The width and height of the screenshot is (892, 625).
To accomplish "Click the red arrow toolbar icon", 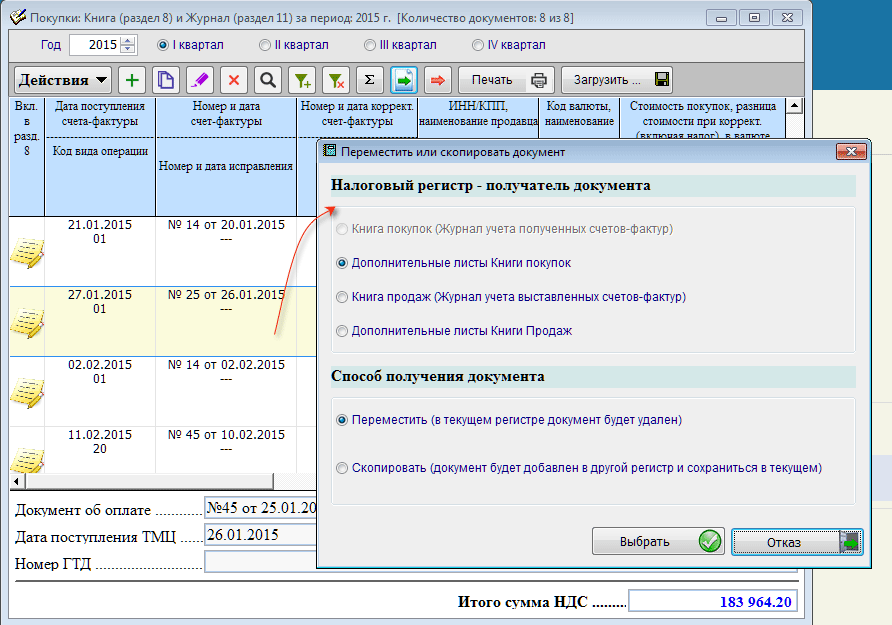I will coord(438,80).
